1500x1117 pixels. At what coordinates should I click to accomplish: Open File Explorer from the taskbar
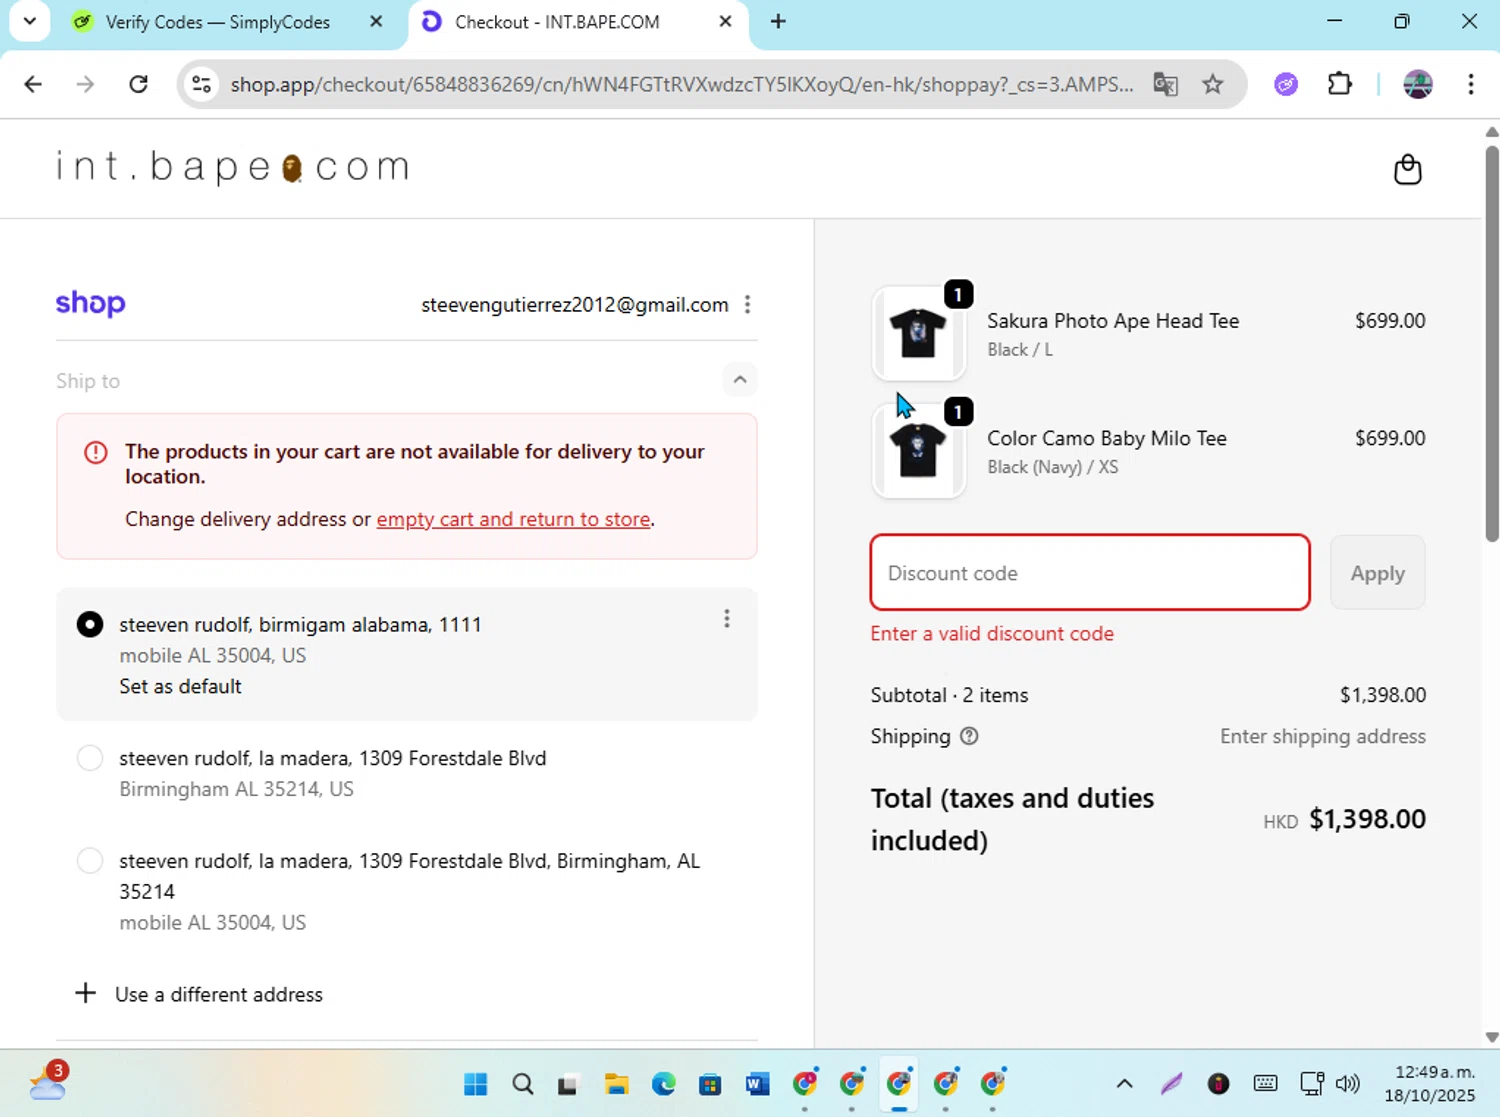616,1084
